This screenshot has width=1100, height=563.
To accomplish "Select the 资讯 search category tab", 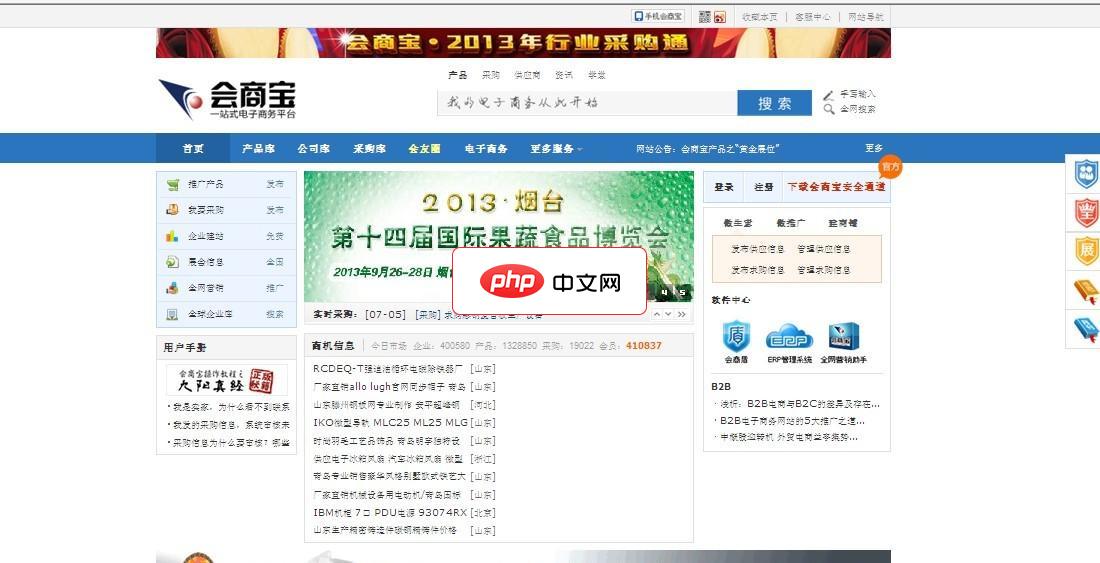I will 563,75.
